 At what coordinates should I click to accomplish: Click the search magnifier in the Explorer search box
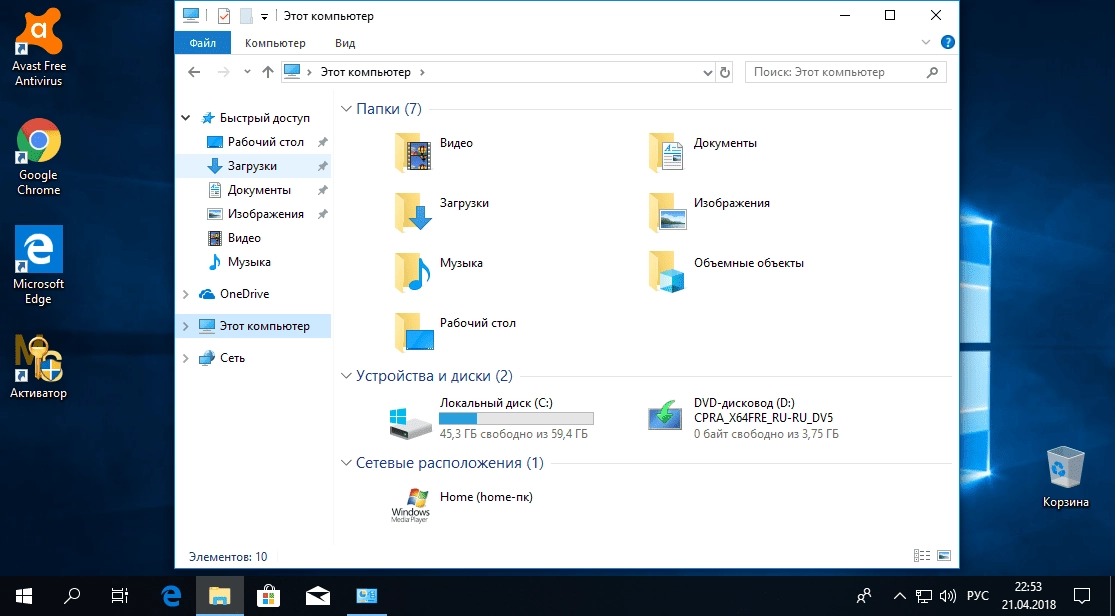932,72
